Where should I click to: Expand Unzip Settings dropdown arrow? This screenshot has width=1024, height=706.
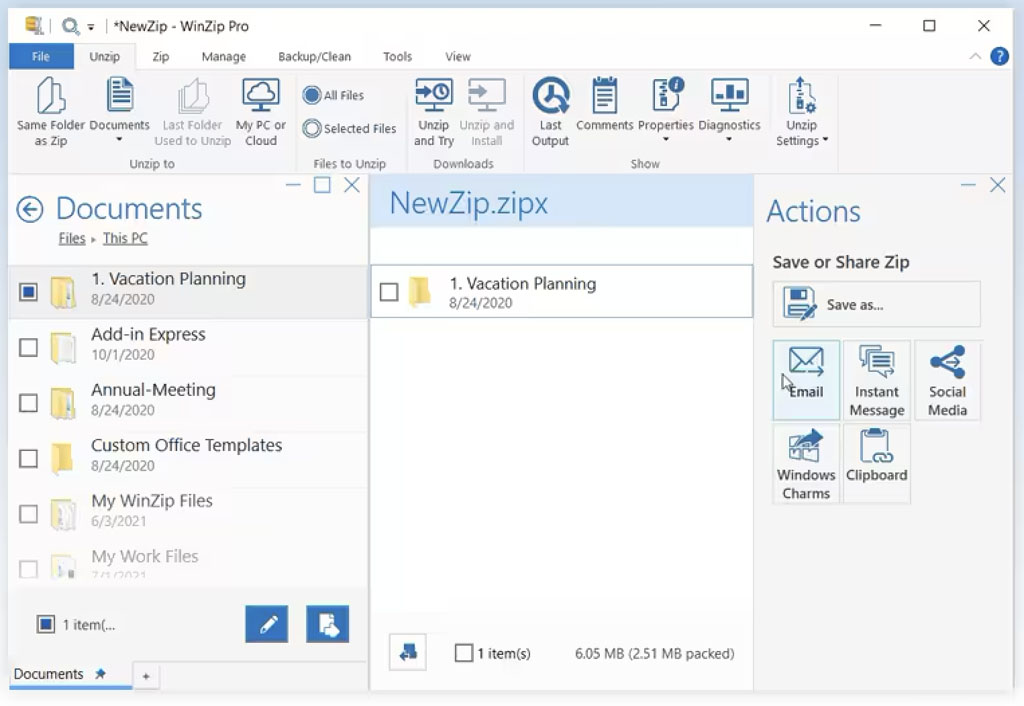tap(825, 140)
